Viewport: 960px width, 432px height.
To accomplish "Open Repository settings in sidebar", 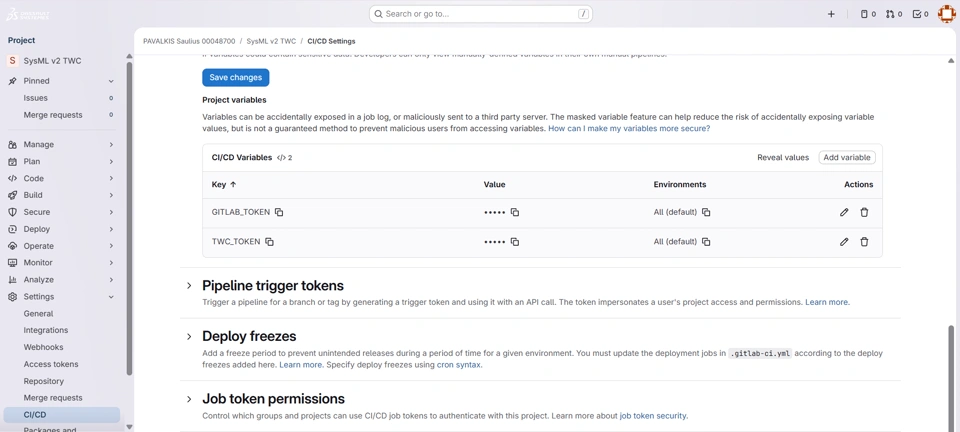I will click(x=44, y=381).
